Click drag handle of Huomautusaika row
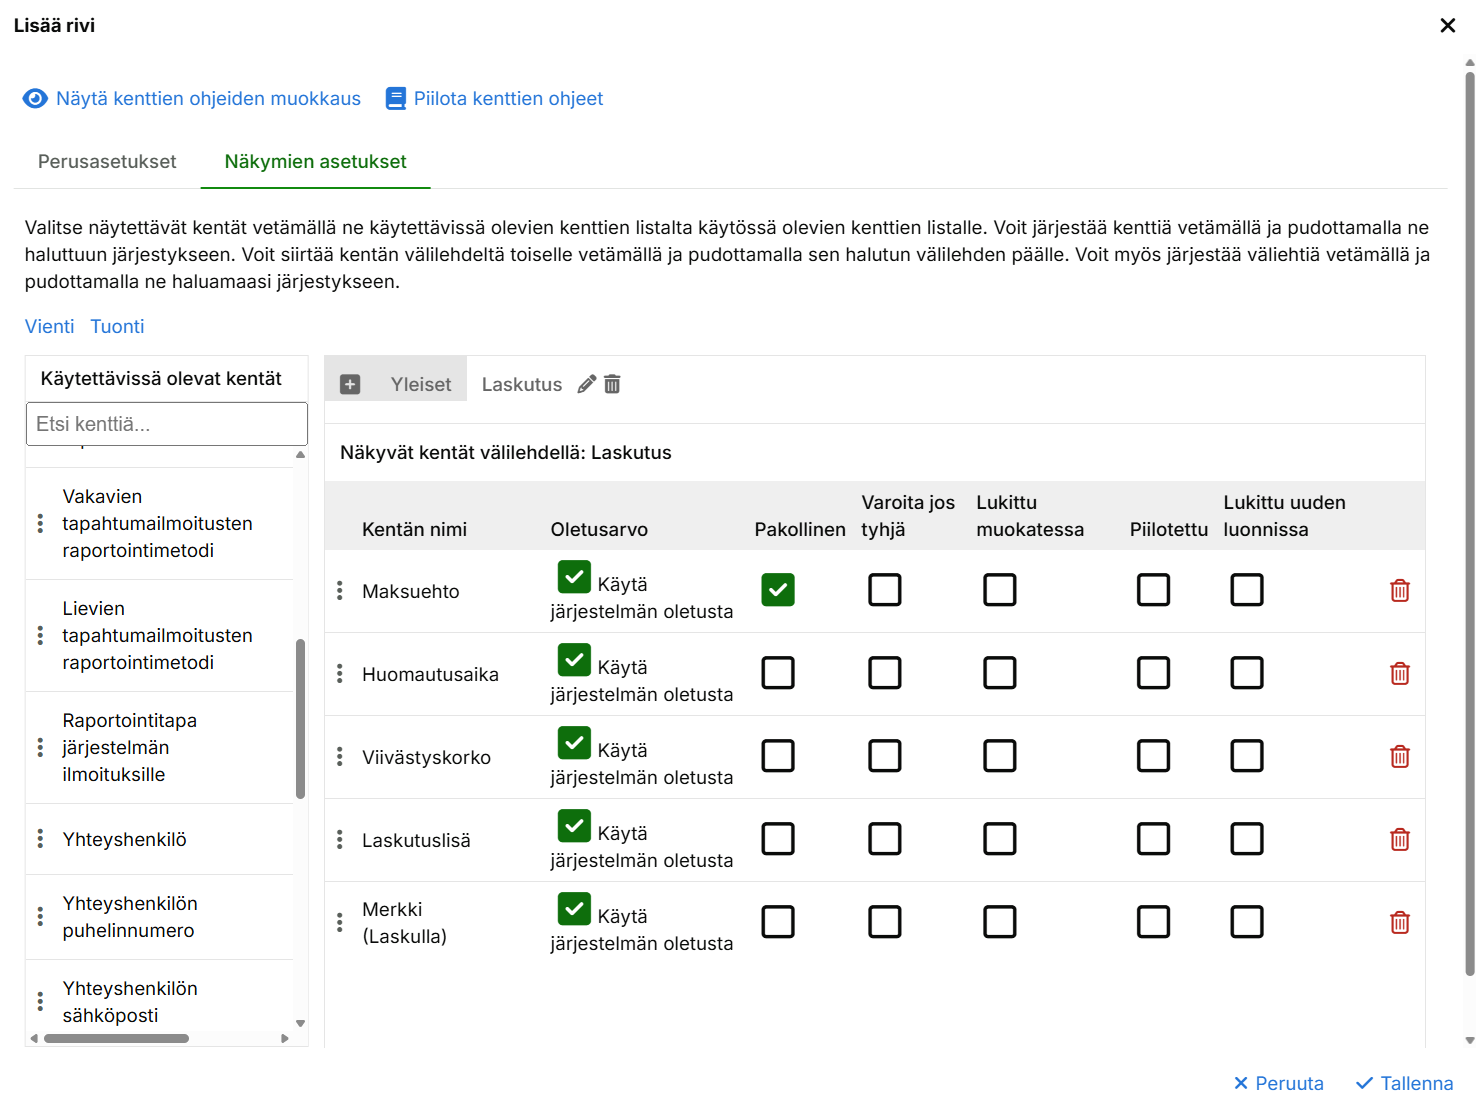 coord(340,674)
